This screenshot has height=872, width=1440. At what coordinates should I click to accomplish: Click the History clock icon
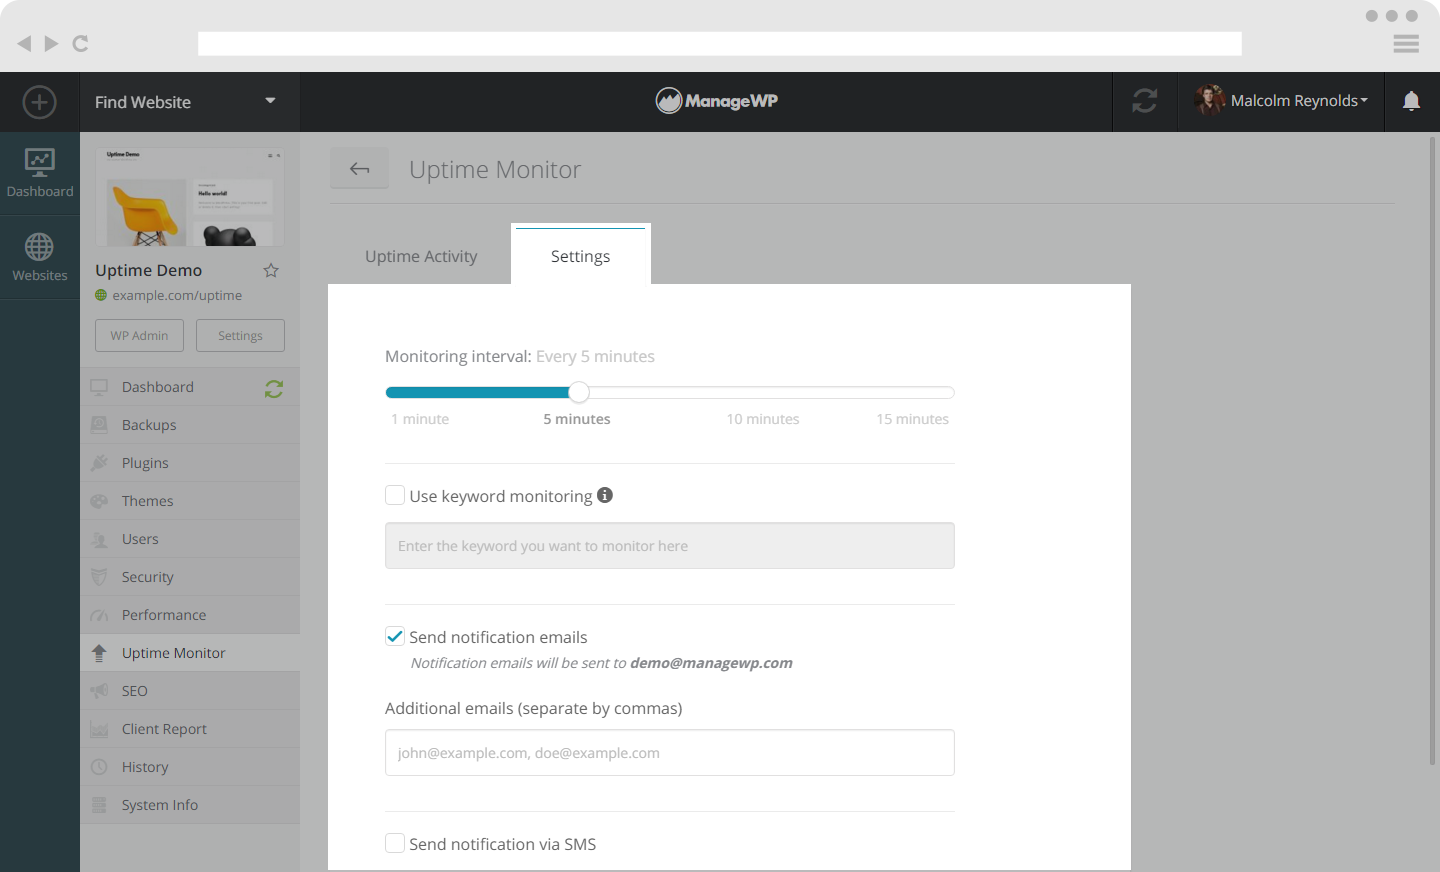pos(99,767)
